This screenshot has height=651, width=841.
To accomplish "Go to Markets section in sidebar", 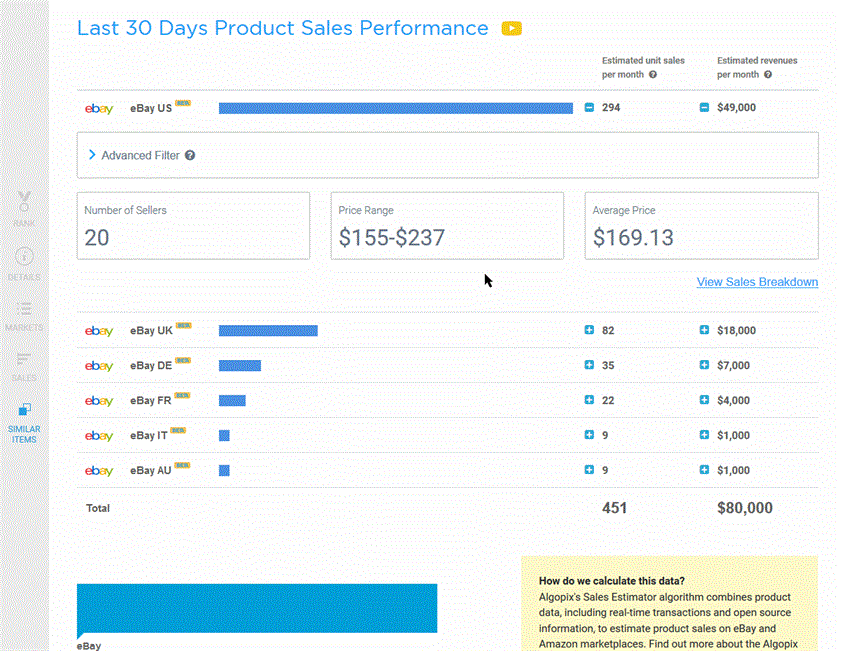I will pyautogui.click(x=24, y=316).
